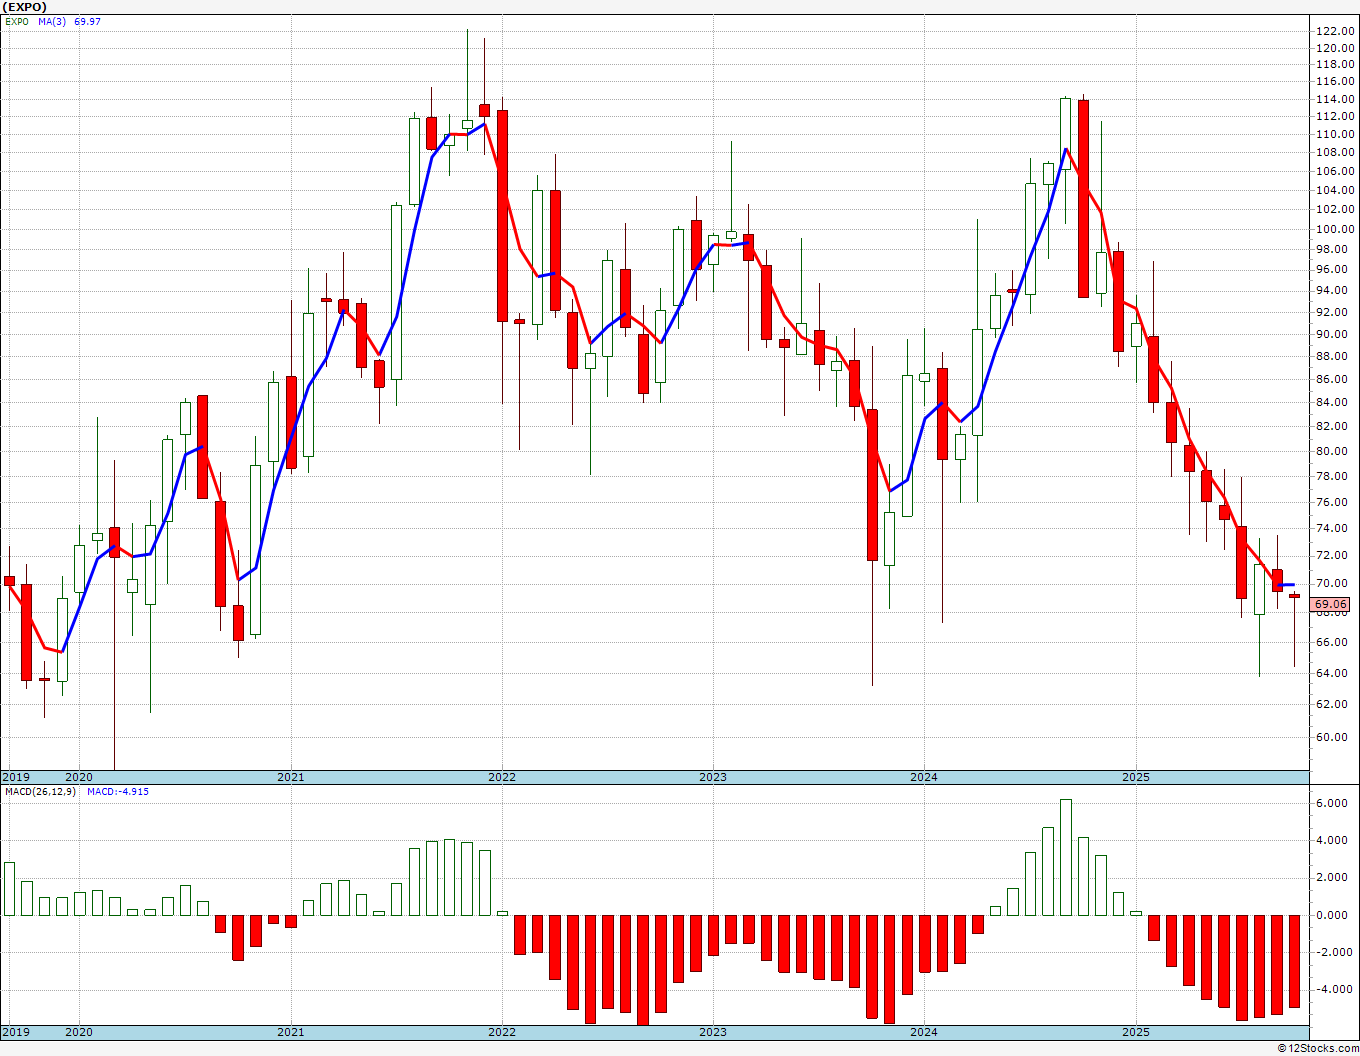
Task: Select the green EXPO legend label
Action: (x=17, y=21)
